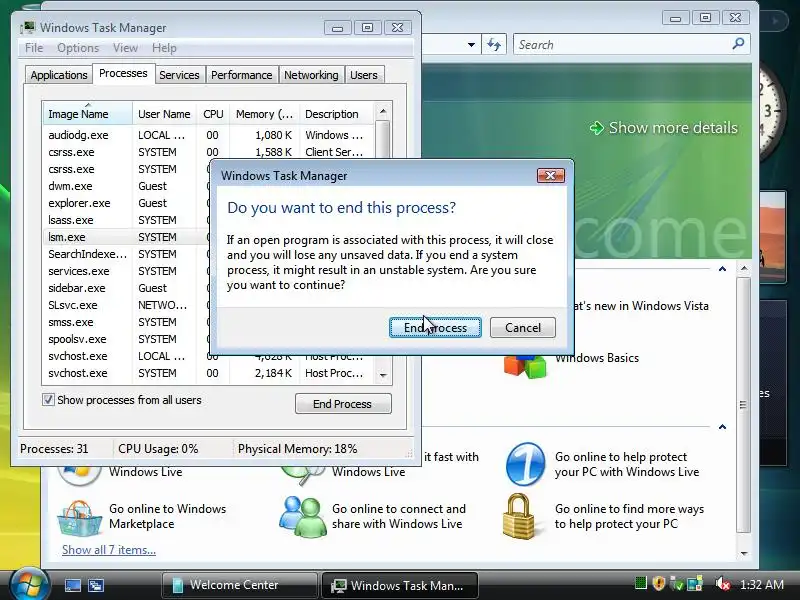Click Welcome Center search field
The width and height of the screenshot is (800, 600).
[622, 44]
